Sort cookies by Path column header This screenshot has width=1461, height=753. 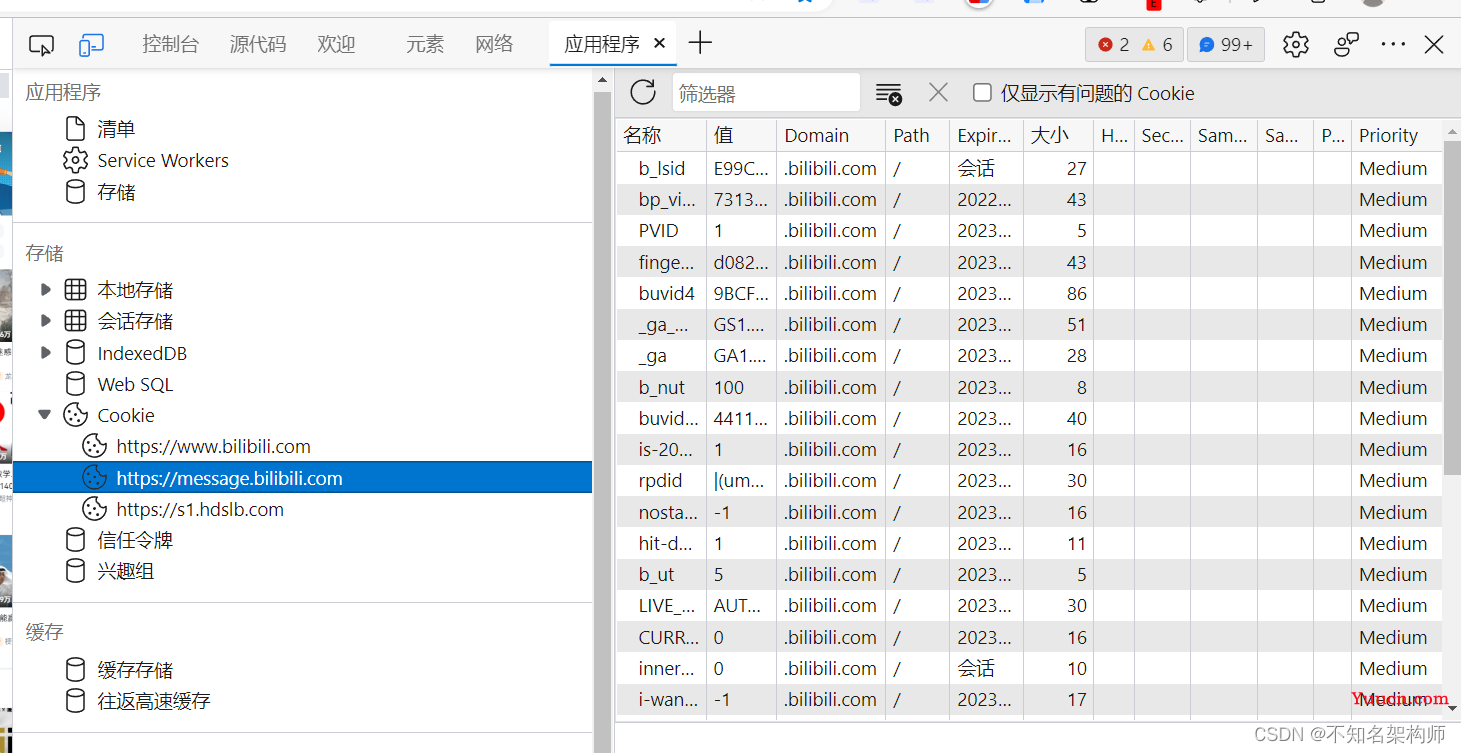[917, 135]
